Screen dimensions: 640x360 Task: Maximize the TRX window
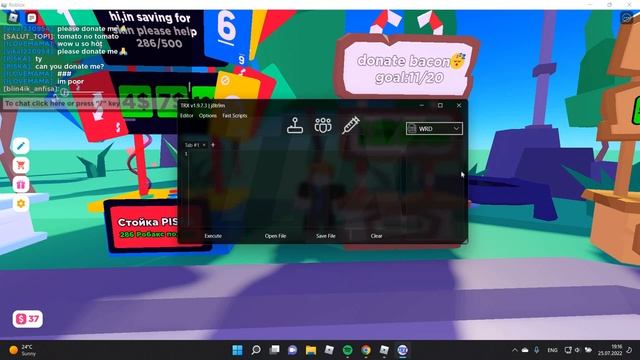pos(440,105)
